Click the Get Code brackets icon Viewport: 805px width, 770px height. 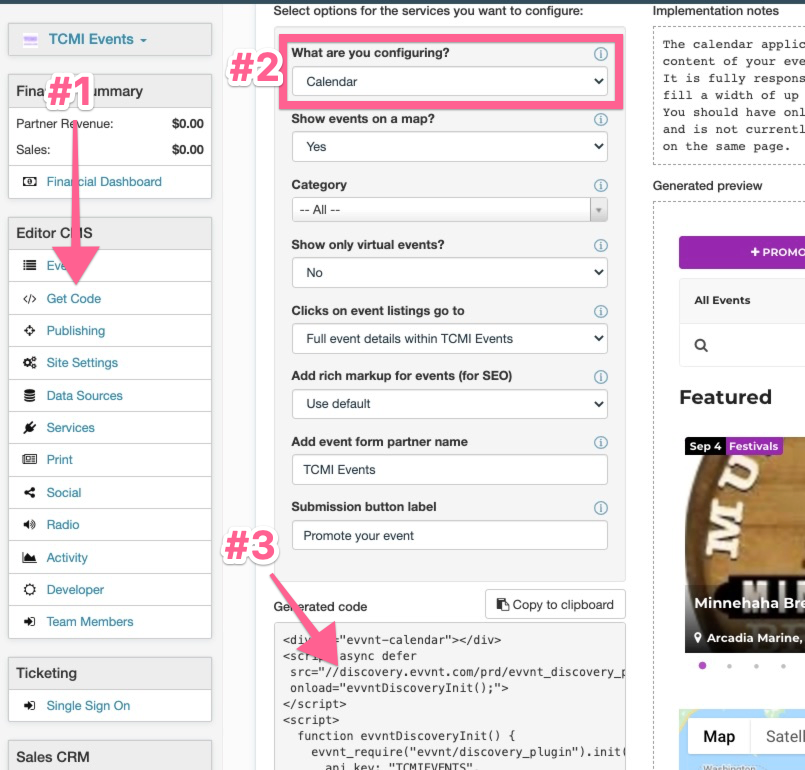point(30,299)
